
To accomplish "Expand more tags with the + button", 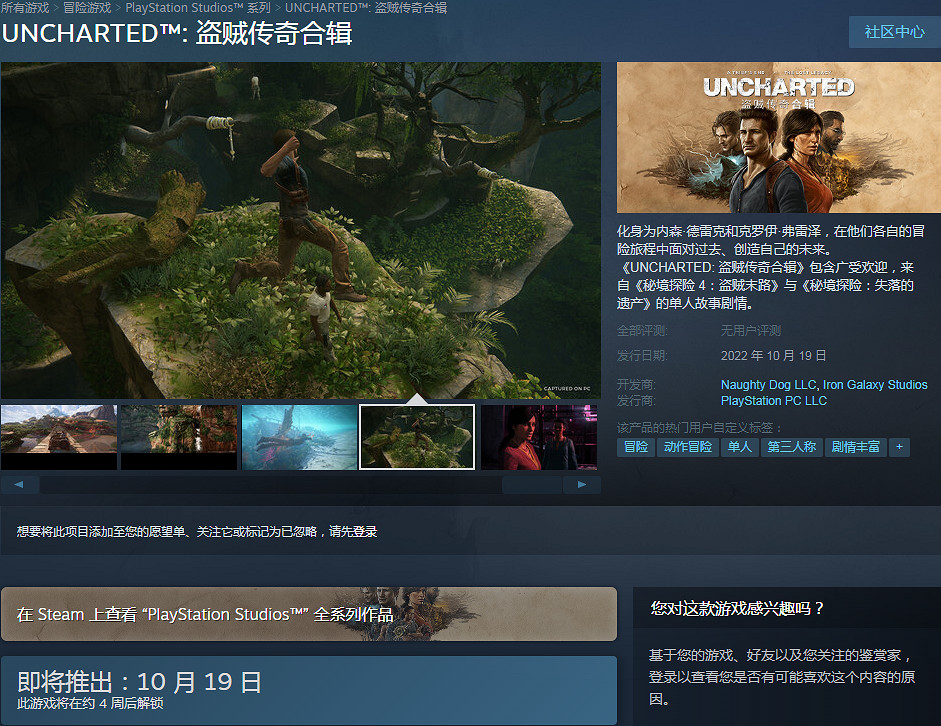I will tap(898, 447).
